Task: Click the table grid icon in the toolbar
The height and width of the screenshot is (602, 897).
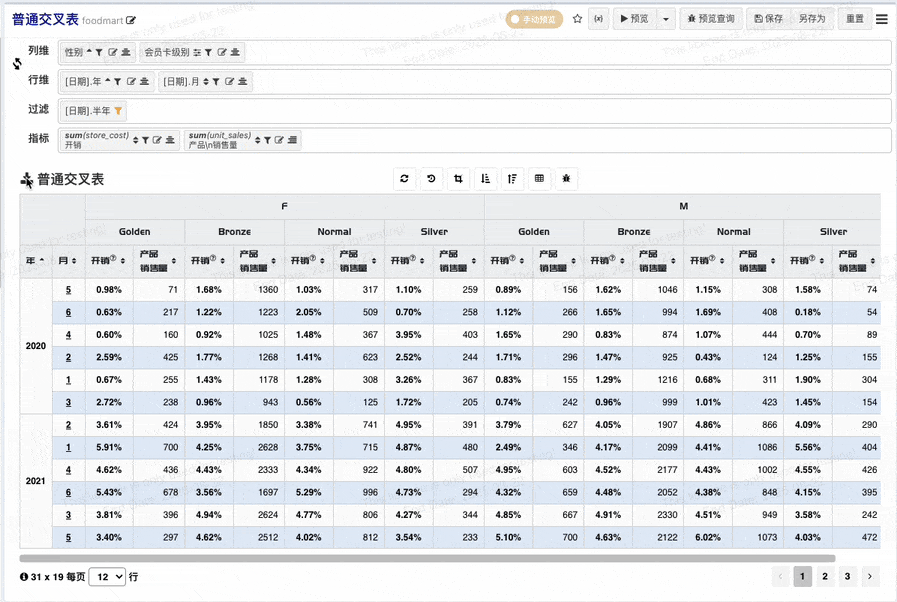Action: point(539,179)
